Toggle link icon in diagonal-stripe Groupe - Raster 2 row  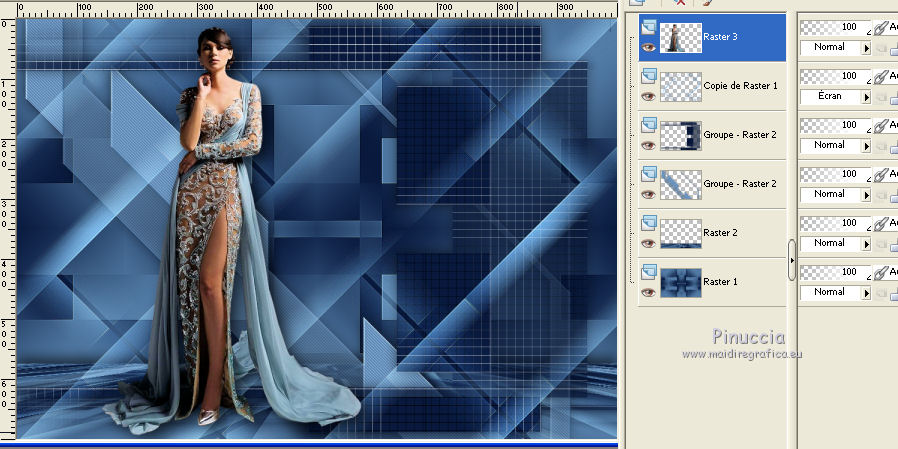tap(881, 174)
